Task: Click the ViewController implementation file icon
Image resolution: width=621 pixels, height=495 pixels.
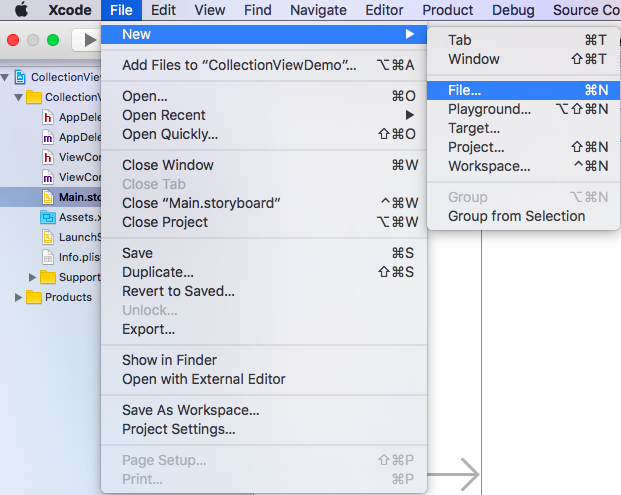Action: [48, 177]
